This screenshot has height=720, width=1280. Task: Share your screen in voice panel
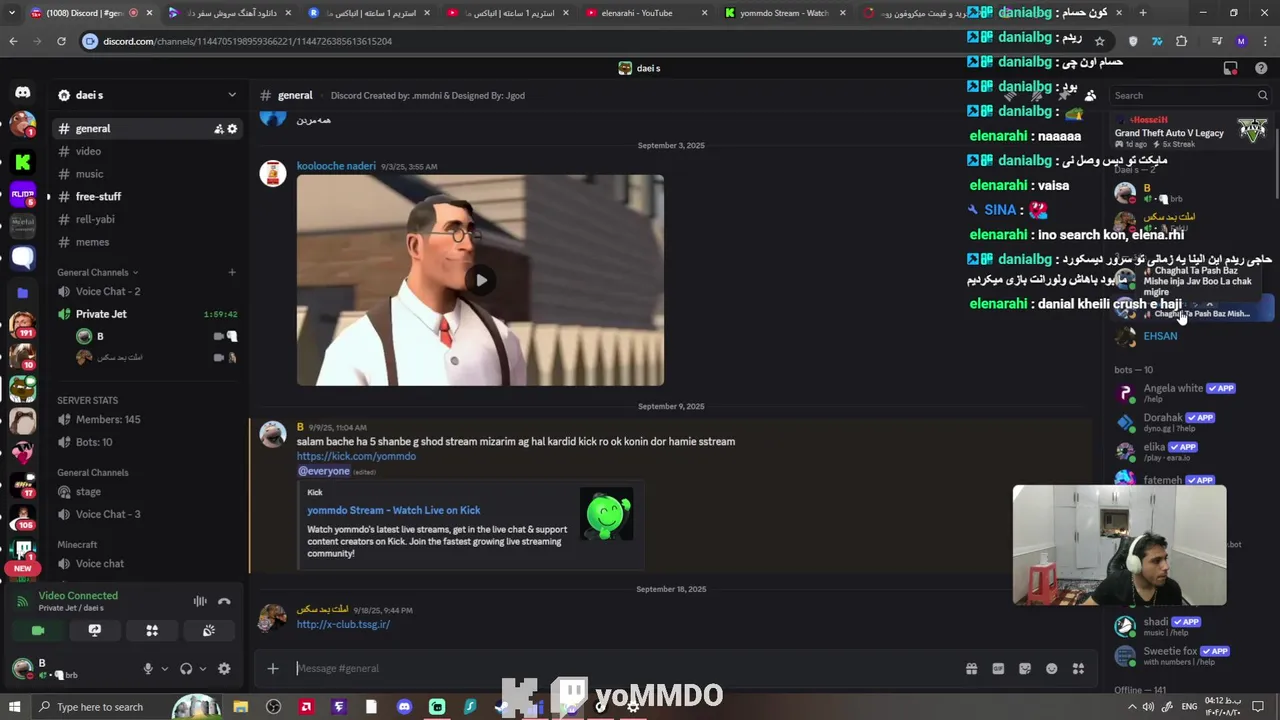coord(95,631)
